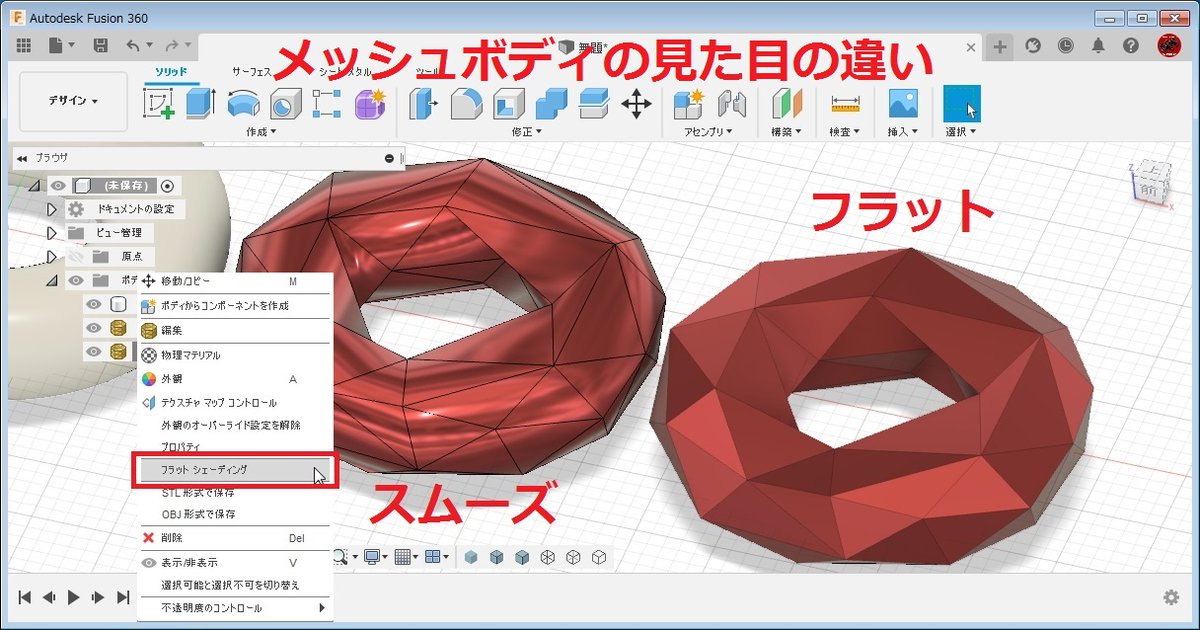1200x630 pixels.
Task: Activate the root component radio button
Action: pos(167,186)
